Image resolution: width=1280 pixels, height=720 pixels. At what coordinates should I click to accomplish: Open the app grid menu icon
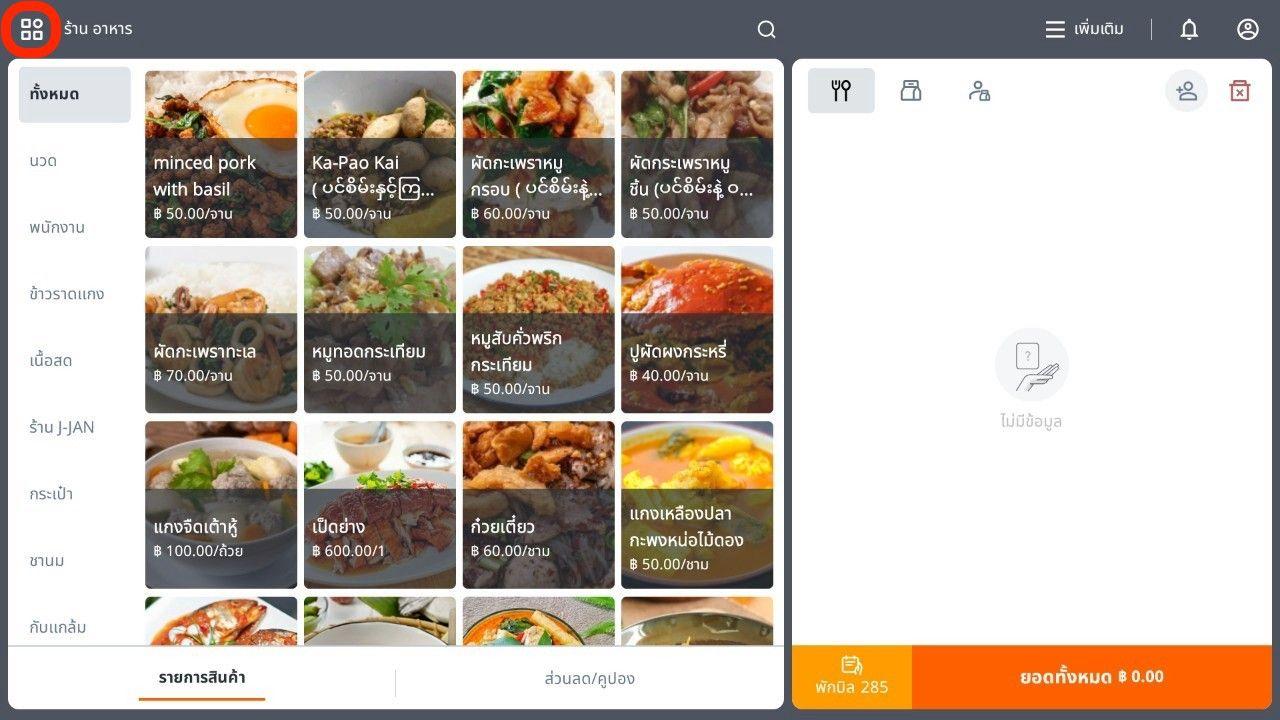[32, 29]
